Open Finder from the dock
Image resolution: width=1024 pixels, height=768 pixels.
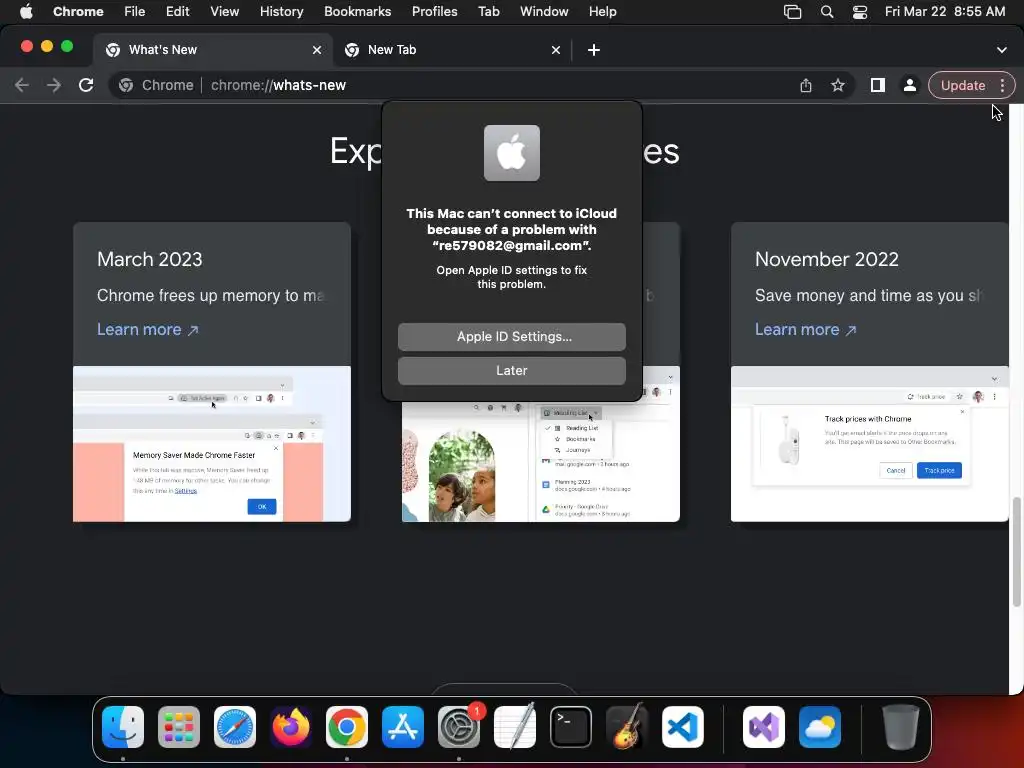pos(123,726)
